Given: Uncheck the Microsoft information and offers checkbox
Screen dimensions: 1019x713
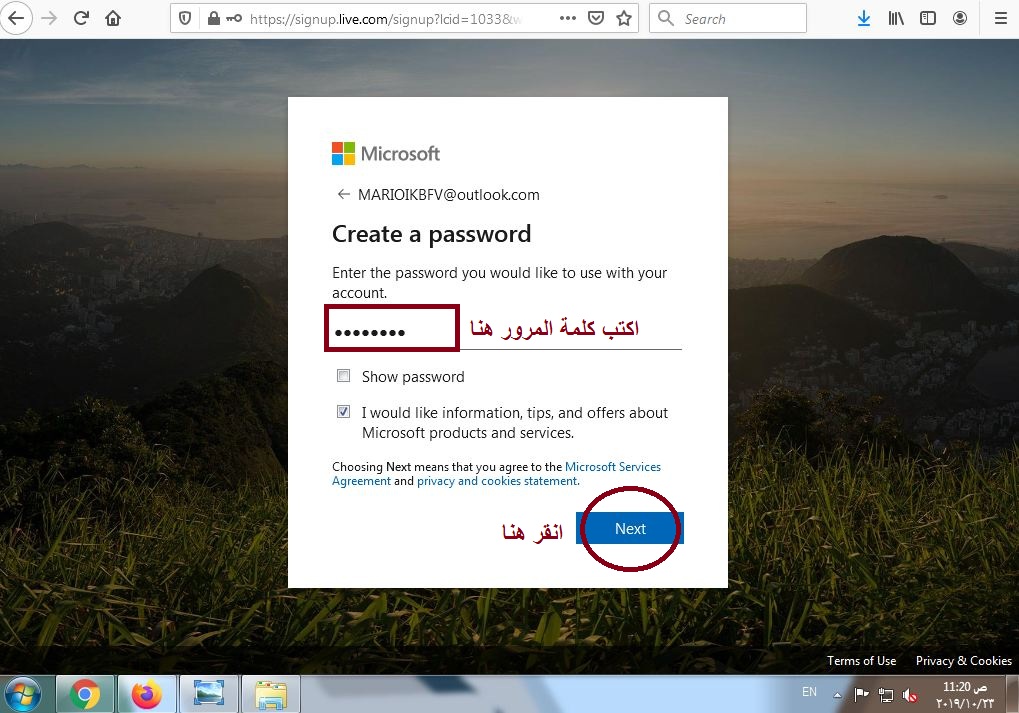Looking at the screenshot, I should pos(343,411).
